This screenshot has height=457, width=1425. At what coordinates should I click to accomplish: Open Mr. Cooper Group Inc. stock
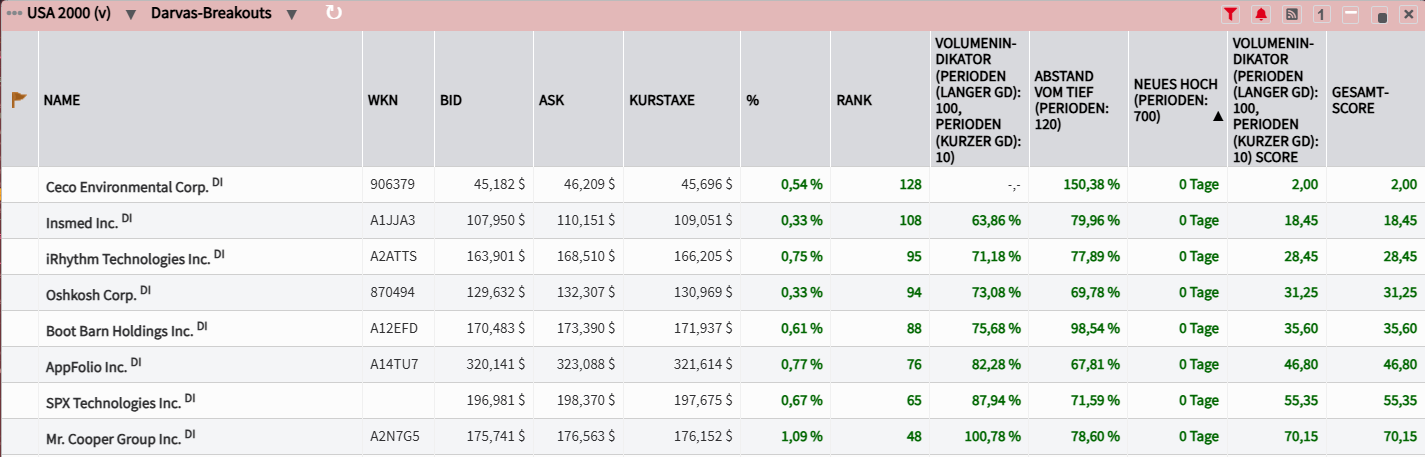[x=113, y=438]
